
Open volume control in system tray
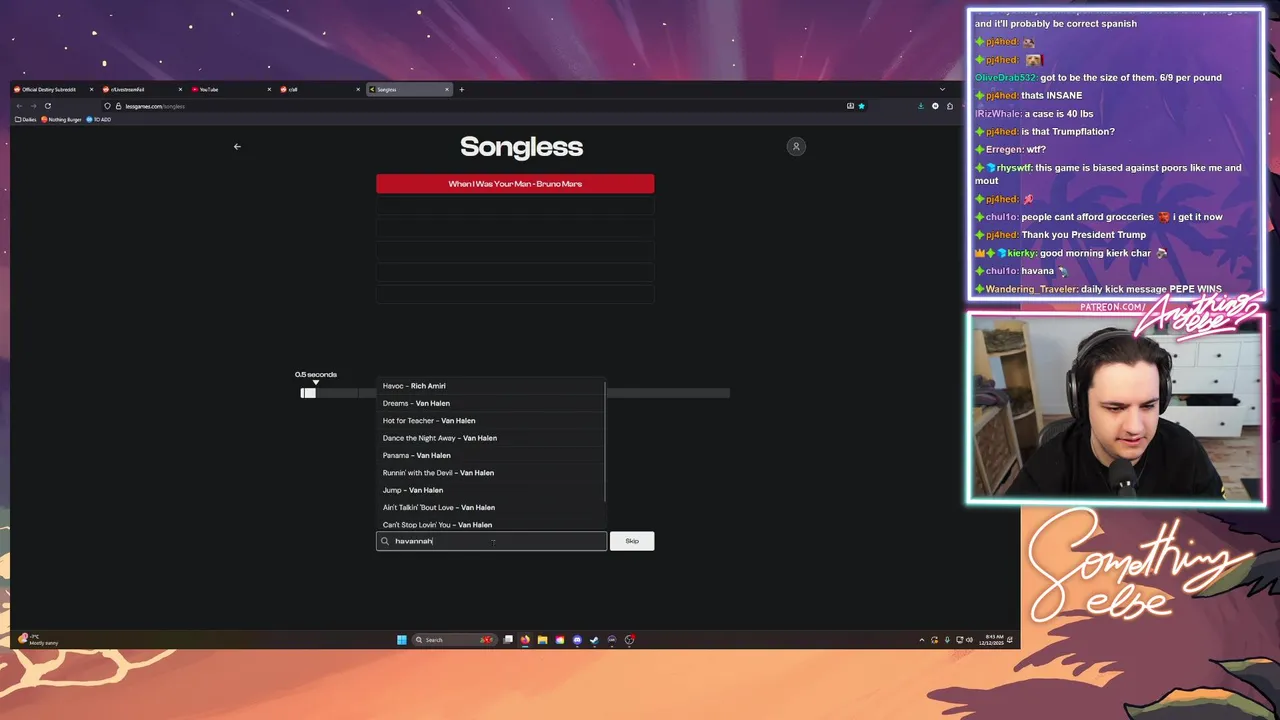pos(969,640)
